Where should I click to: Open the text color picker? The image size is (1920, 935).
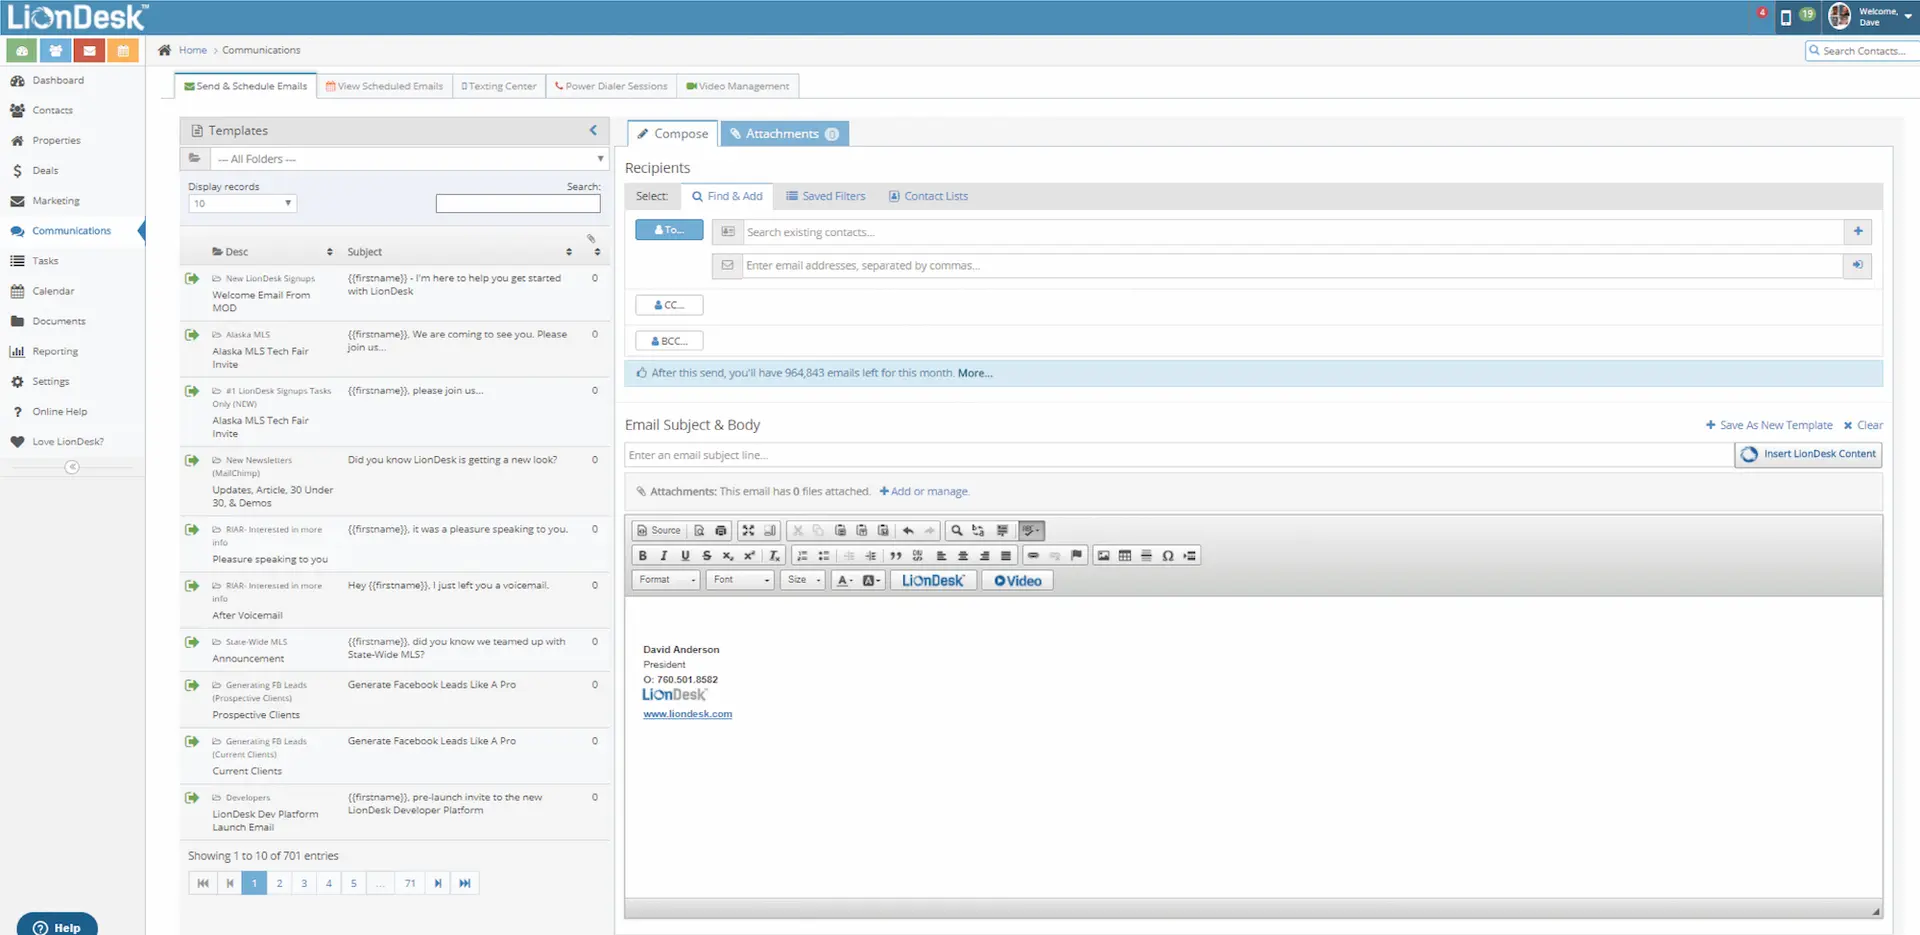coord(845,580)
